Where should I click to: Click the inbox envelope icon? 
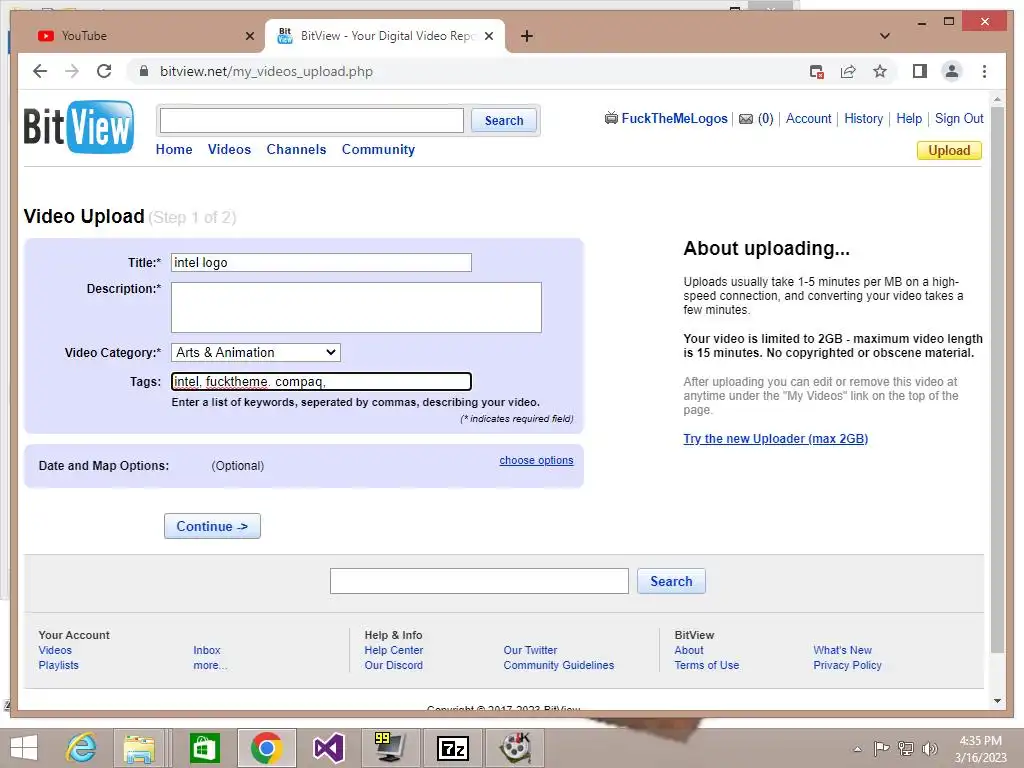746,119
